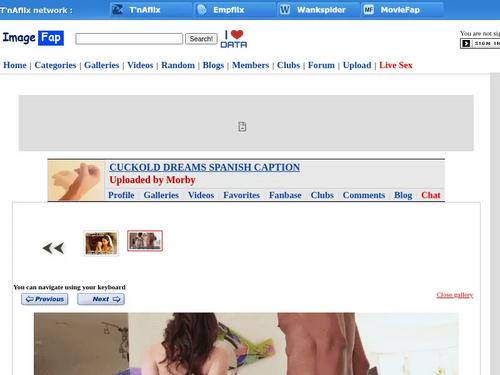The image size is (500, 375).
Task: Open the uploader's Comments tab
Action: [364, 195]
